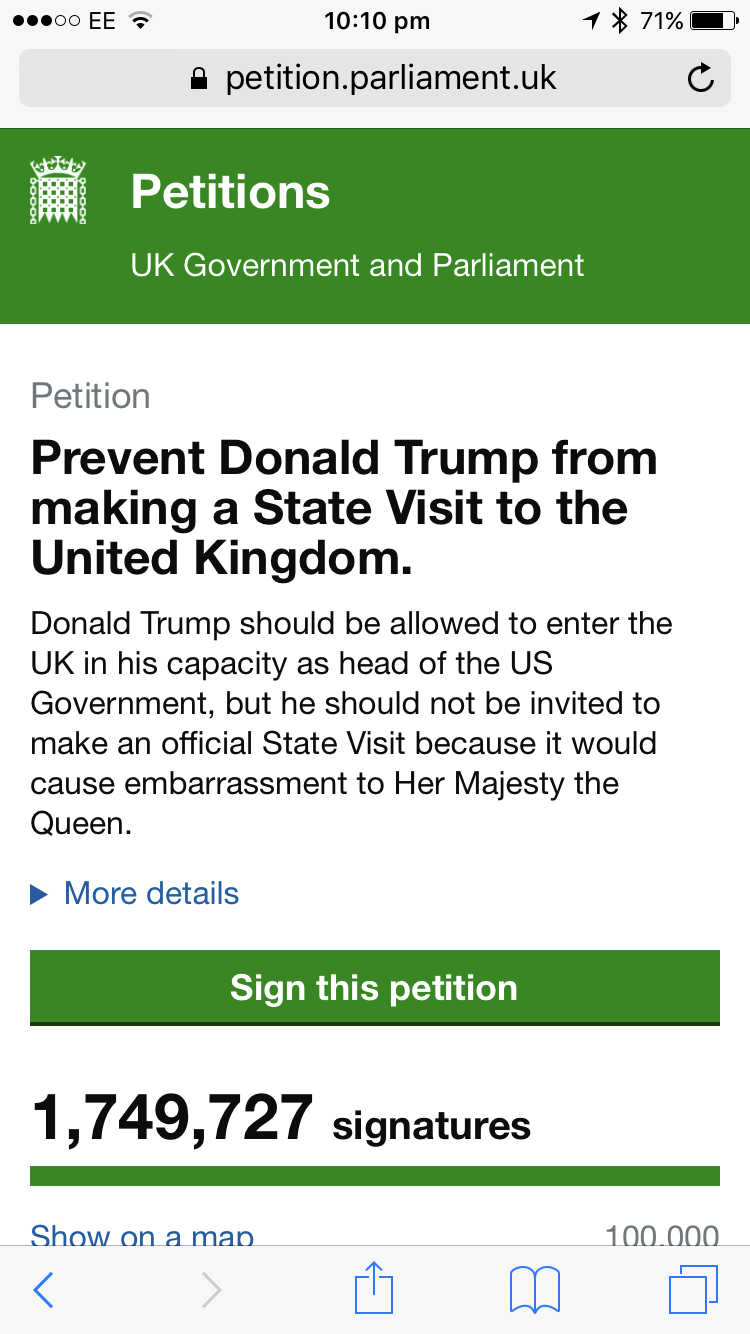This screenshot has width=750, height=1334.
Task: Open the Show on a map link
Action: [x=142, y=1236]
